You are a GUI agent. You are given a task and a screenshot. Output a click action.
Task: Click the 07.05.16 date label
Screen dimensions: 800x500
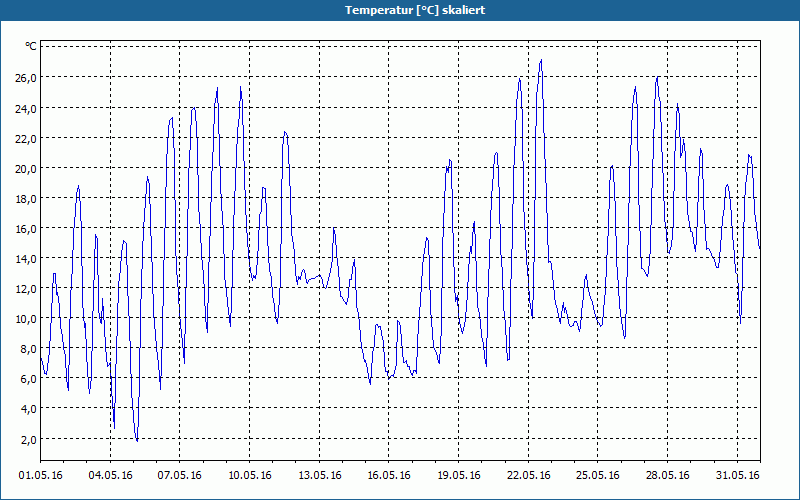[180, 476]
